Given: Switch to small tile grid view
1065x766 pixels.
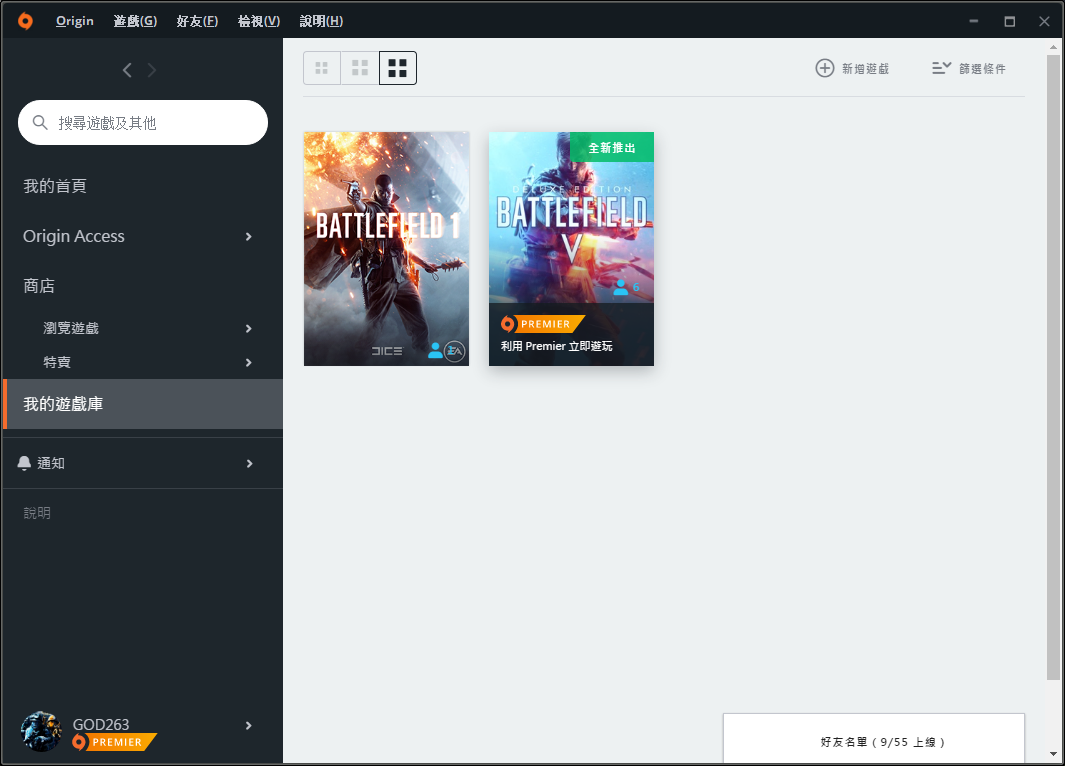Looking at the screenshot, I should (322, 68).
